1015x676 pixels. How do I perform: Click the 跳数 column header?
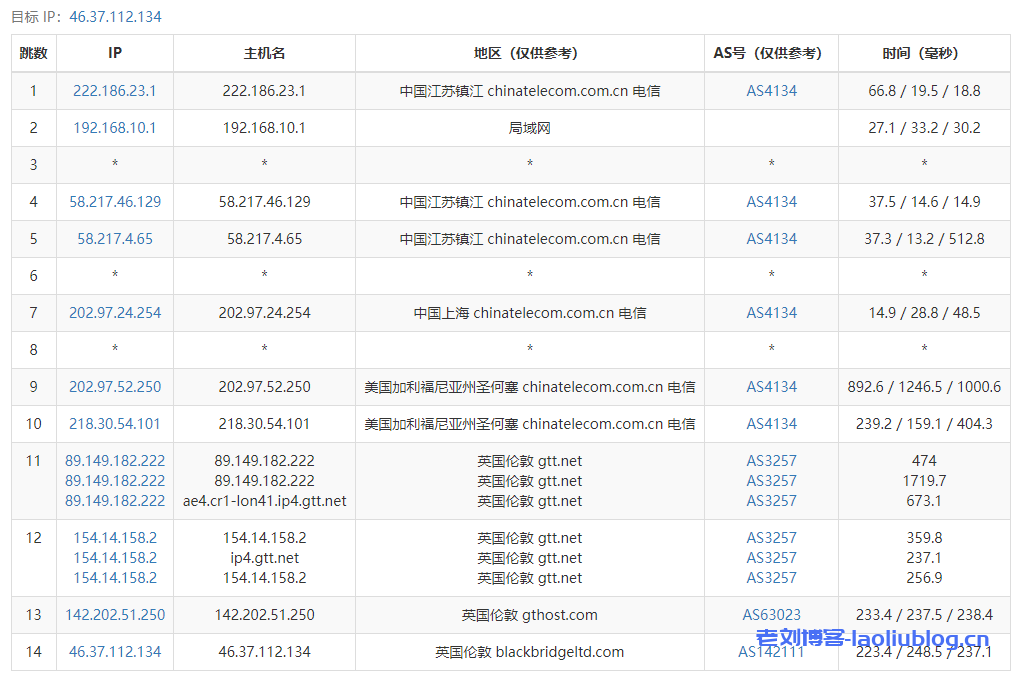(x=33, y=54)
